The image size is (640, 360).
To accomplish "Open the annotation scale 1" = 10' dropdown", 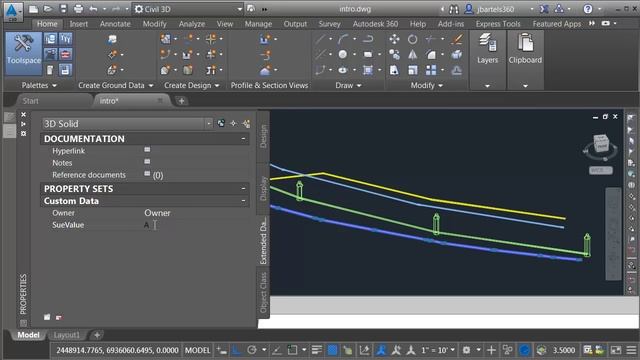I will pyautogui.click(x=438, y=350).
